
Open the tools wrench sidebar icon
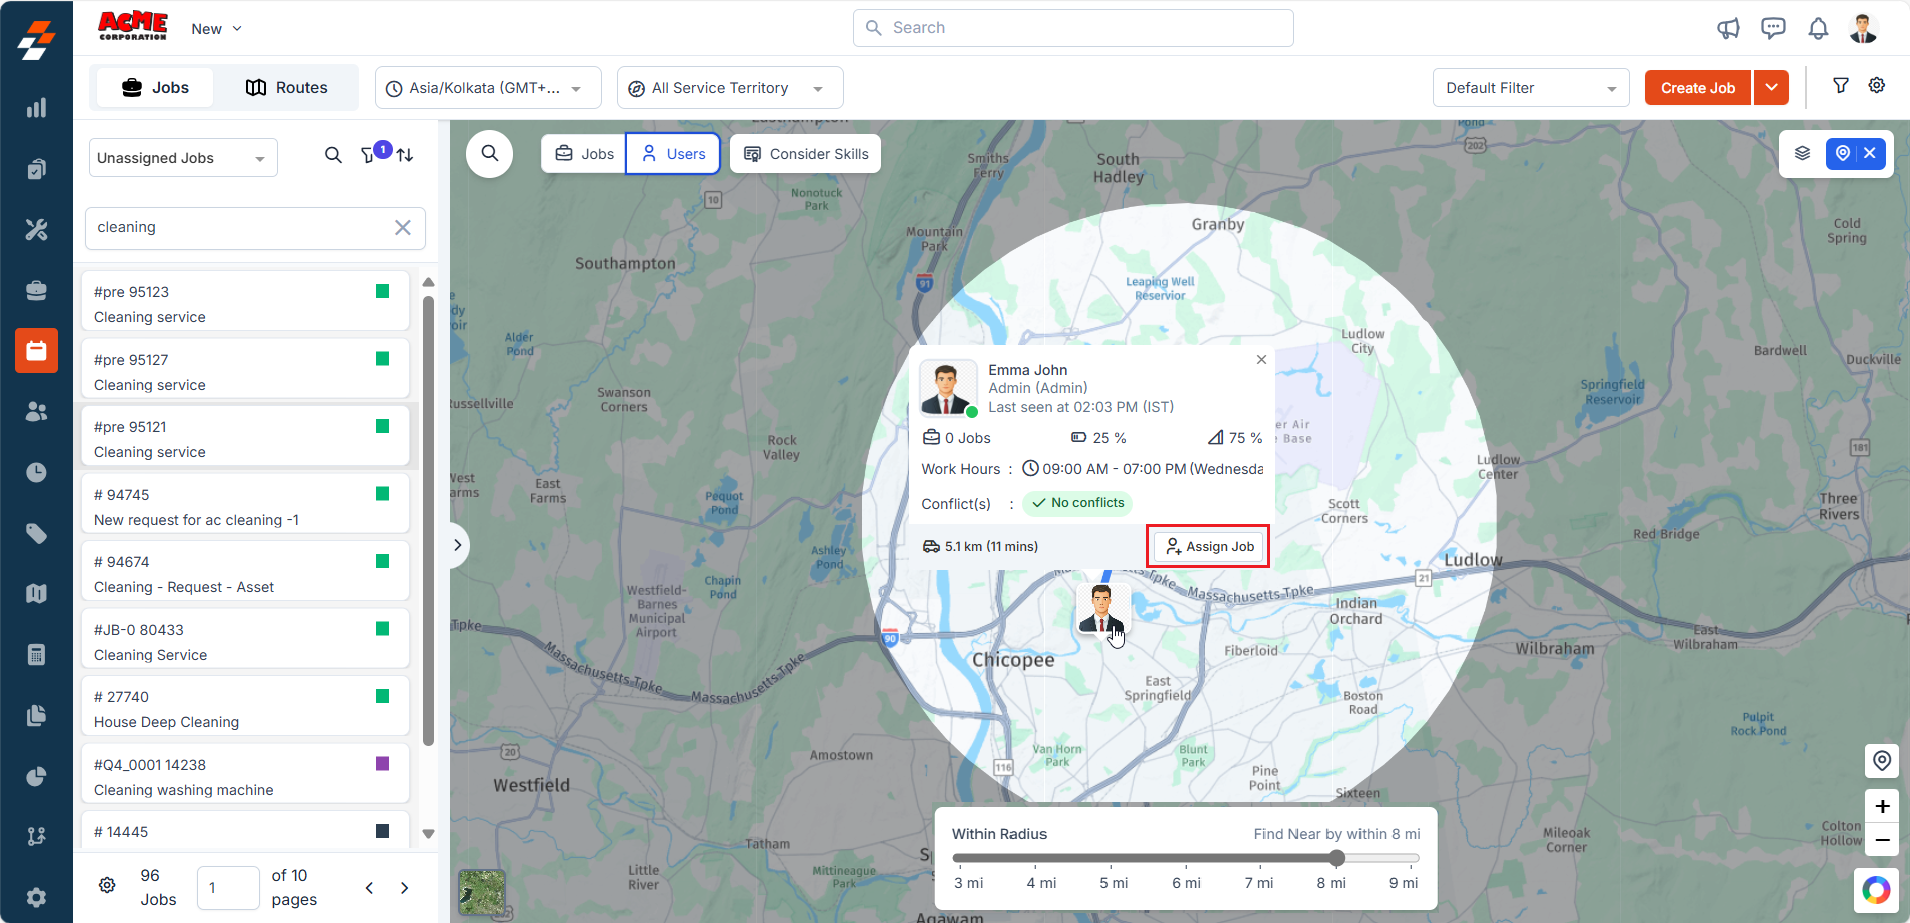click(36, 229)
